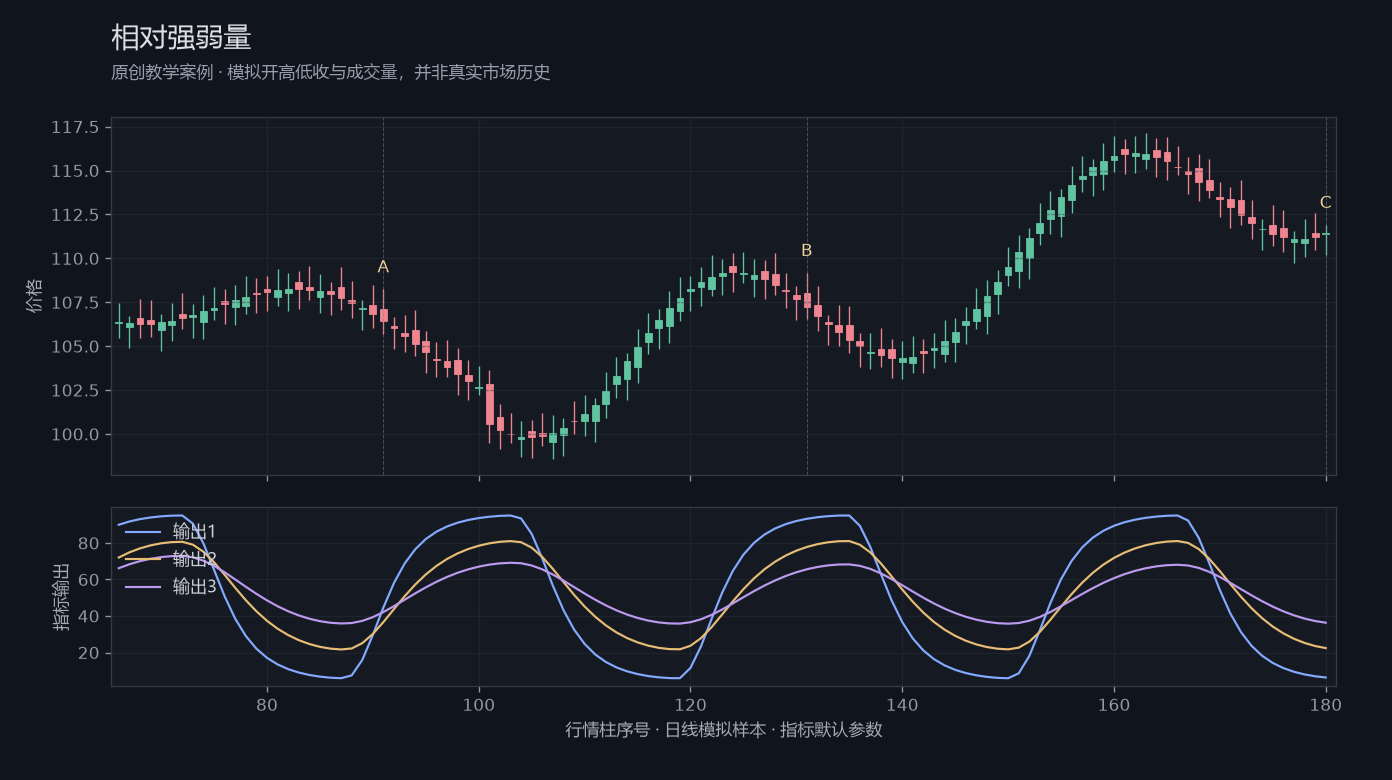Click the 117.5 price tick label

pyautogui.click(x=76, y=127)
